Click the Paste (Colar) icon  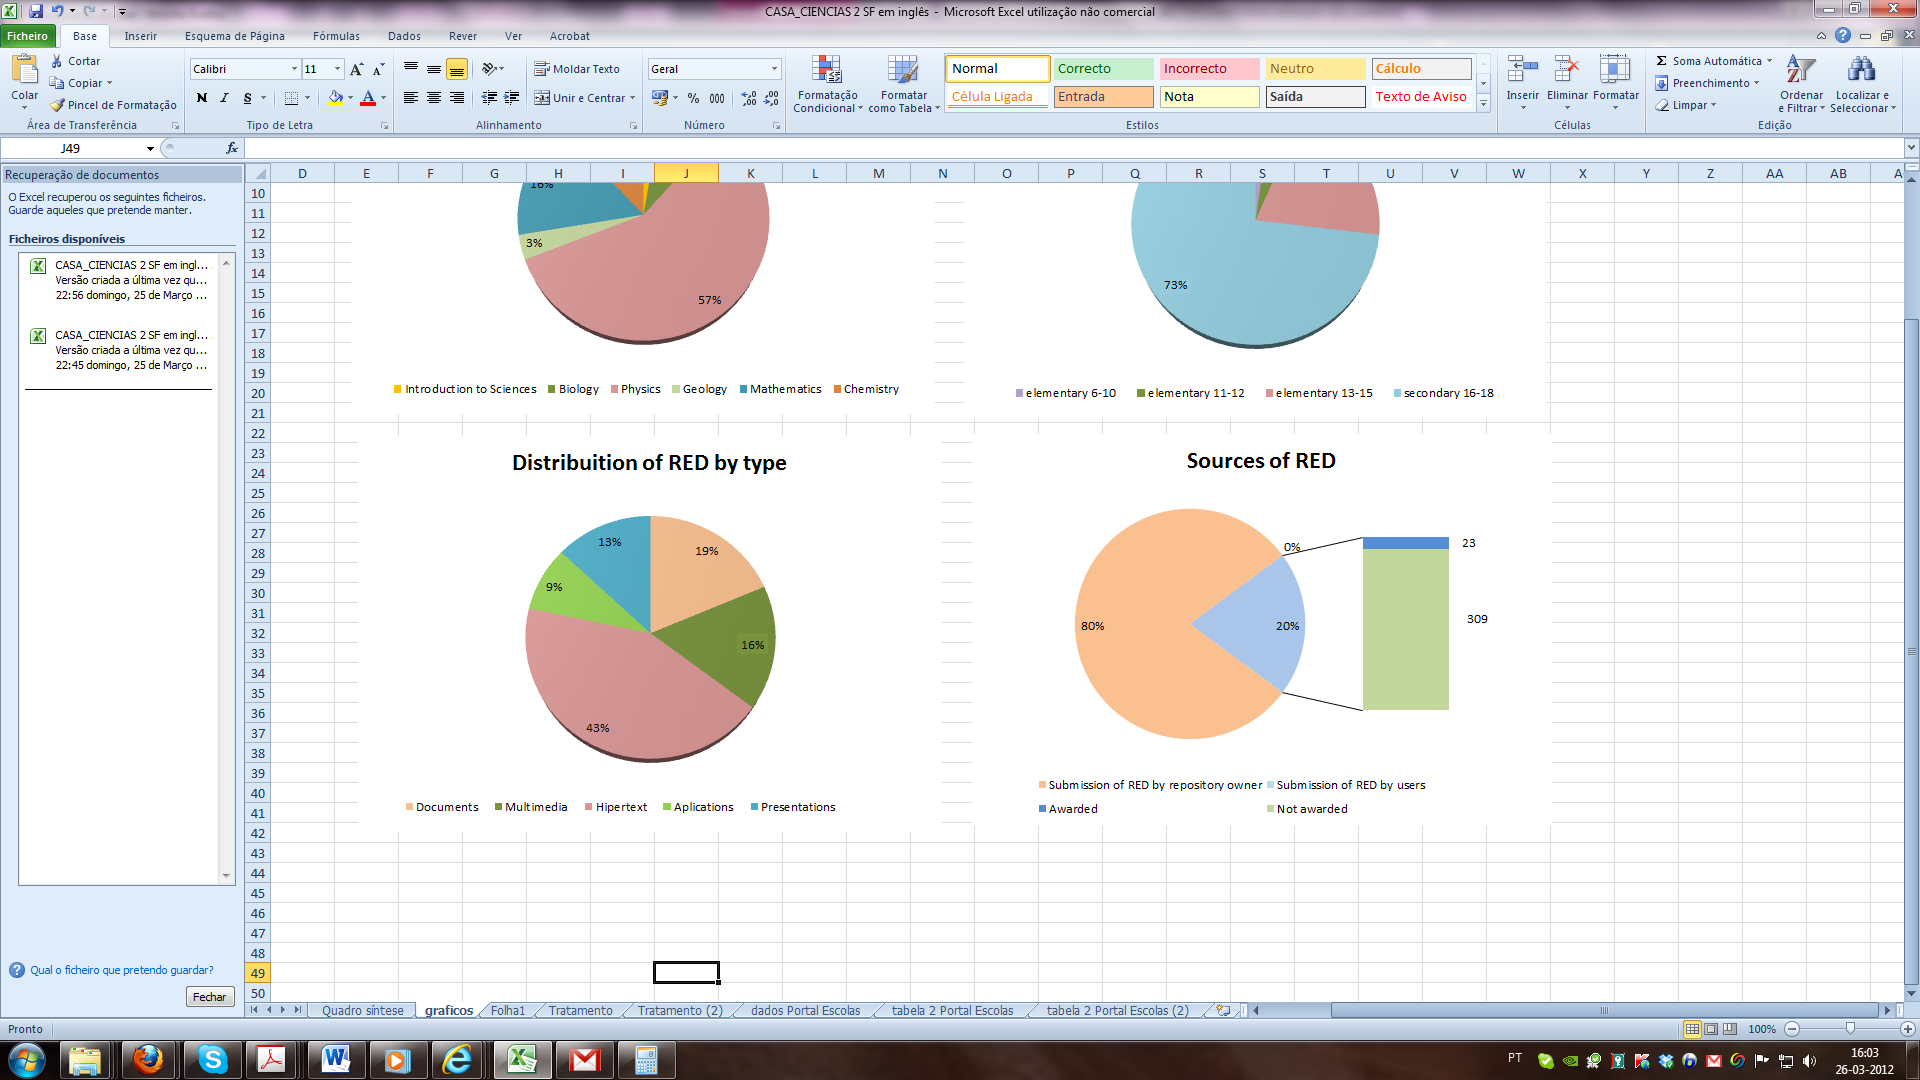click(x=24, y=70)
